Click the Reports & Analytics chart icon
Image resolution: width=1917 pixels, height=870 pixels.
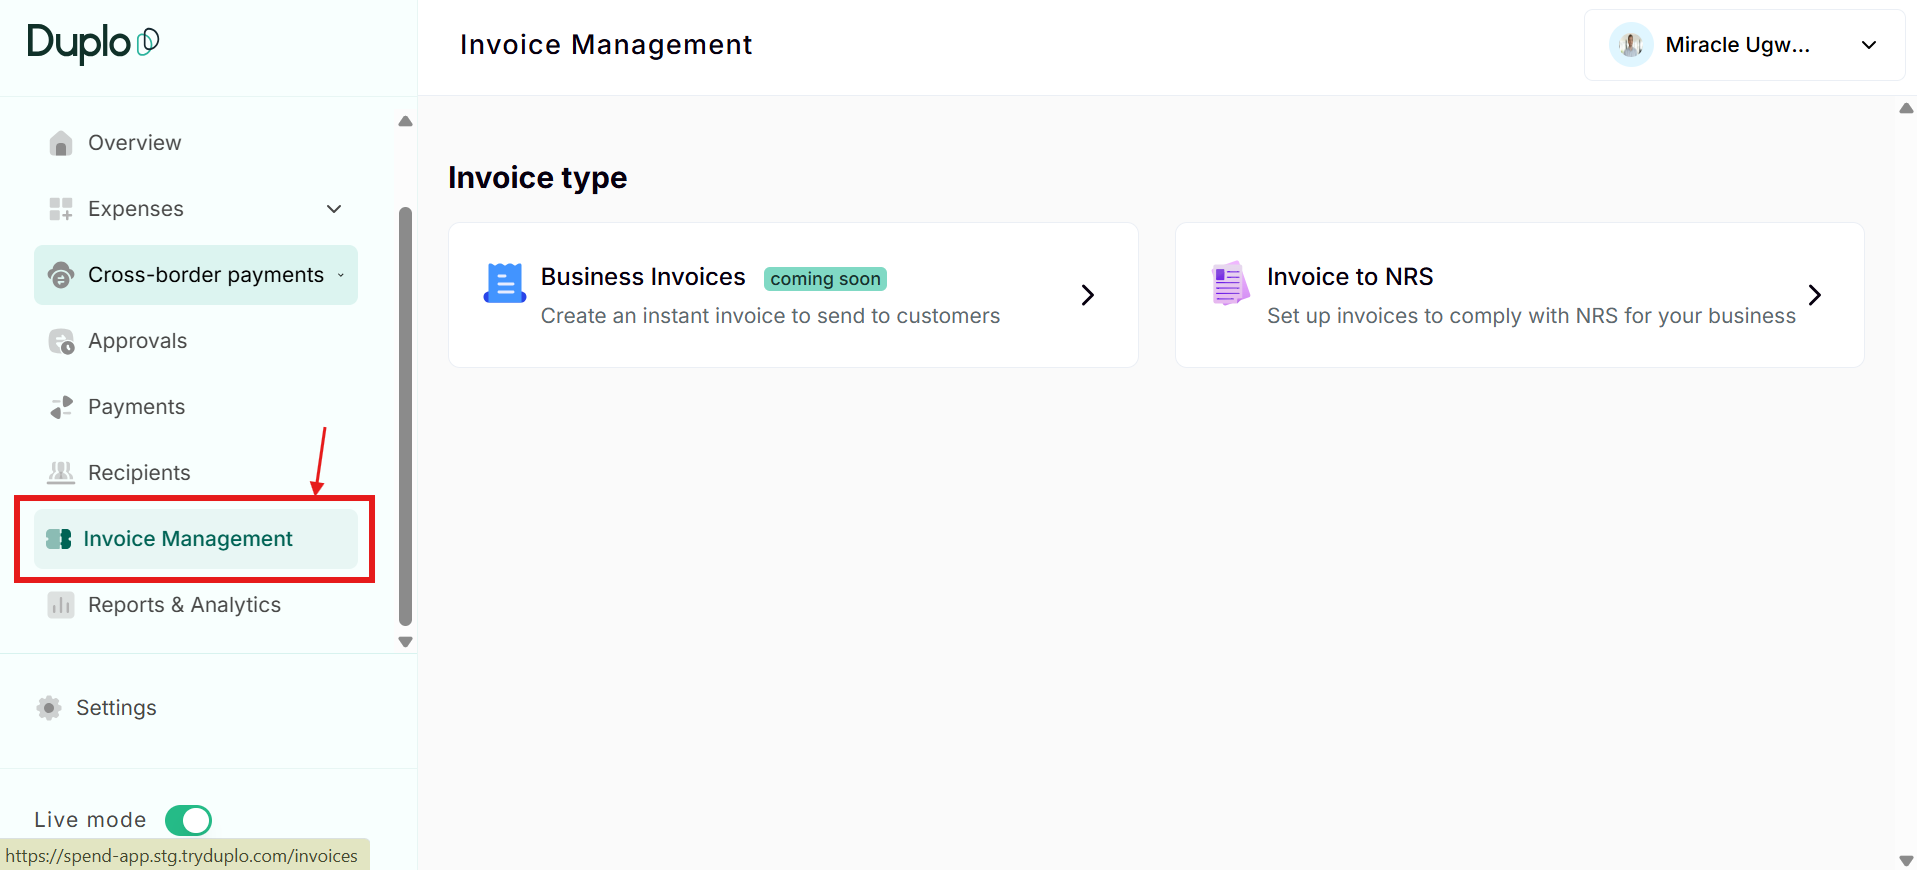pyautogui.click(x=61, y=605)
